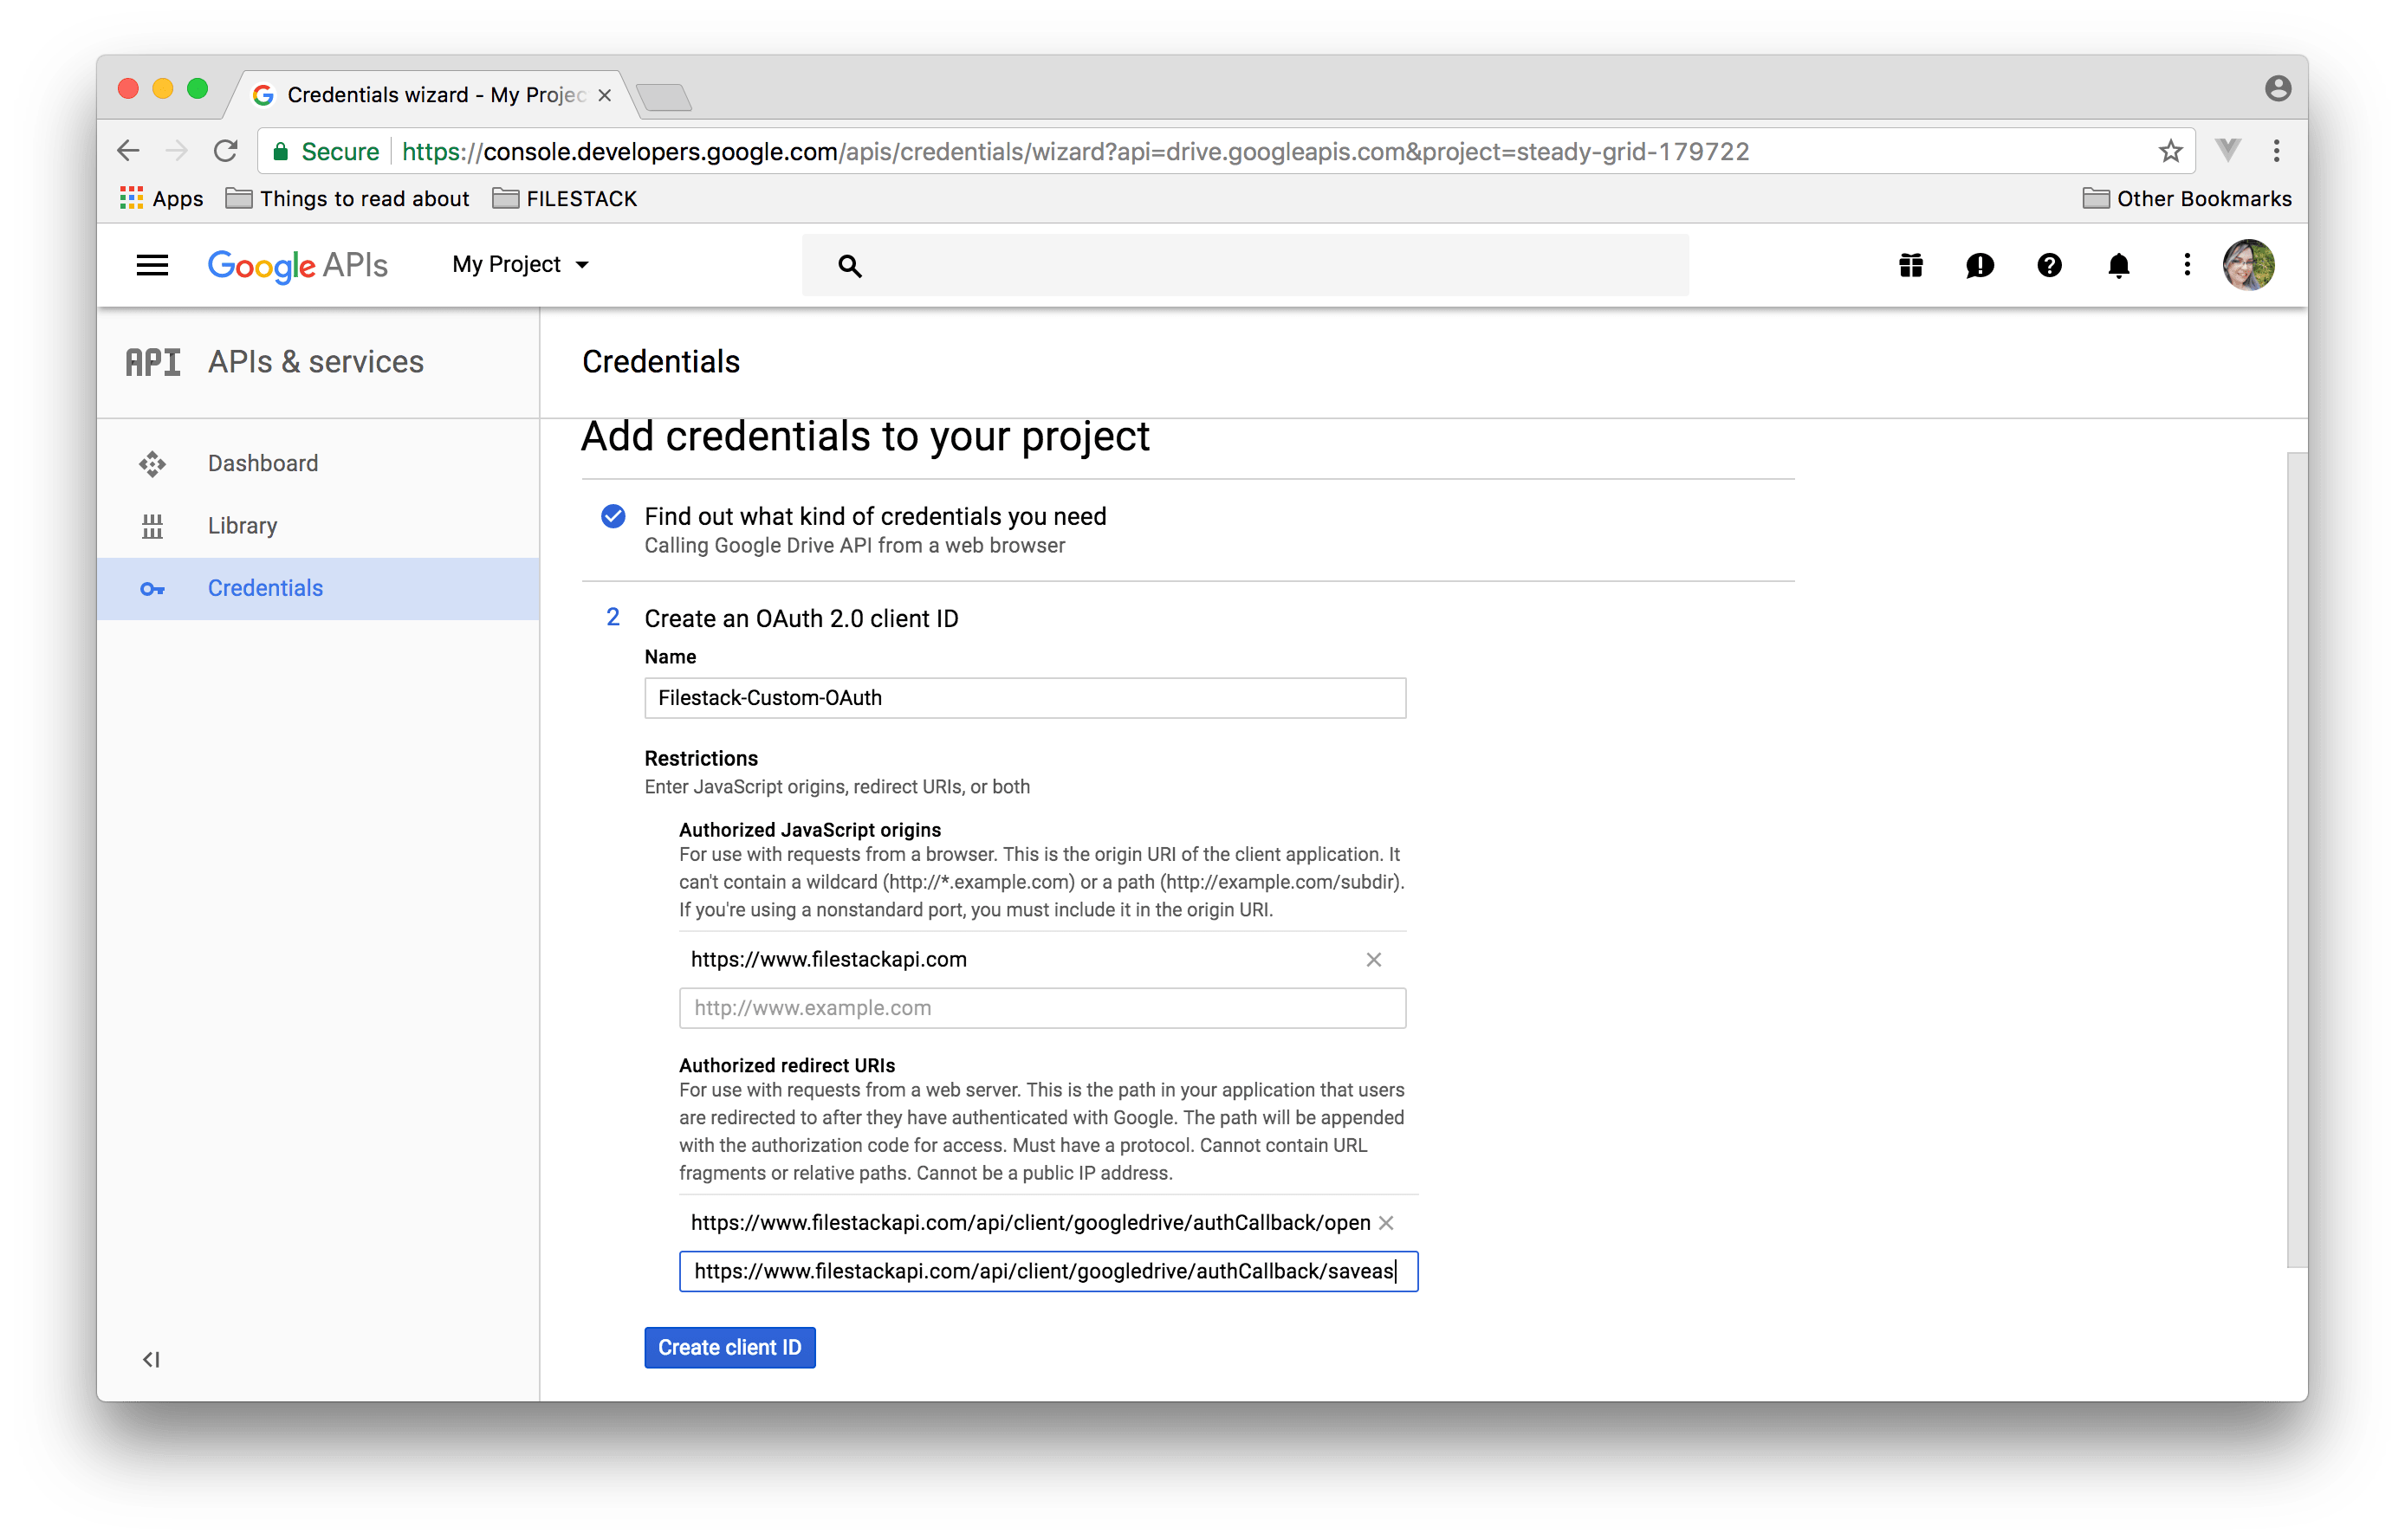
Task: Click the alerts/bell notification icon
Action: click(x=2117, y=264)
